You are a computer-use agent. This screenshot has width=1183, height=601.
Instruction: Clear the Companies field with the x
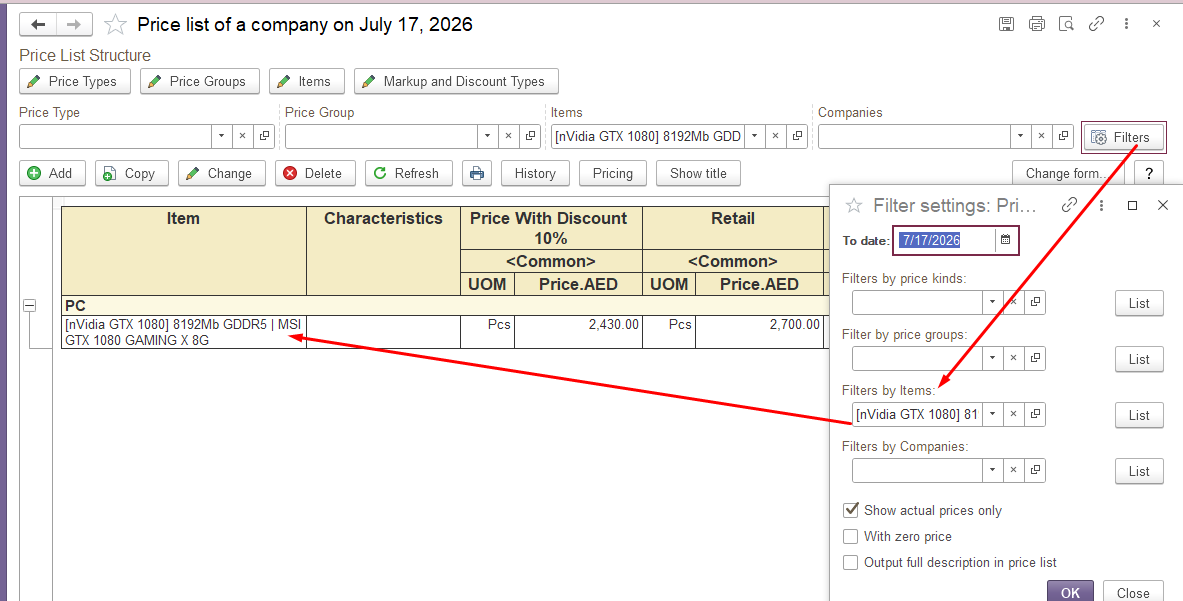coord(1041,136)
